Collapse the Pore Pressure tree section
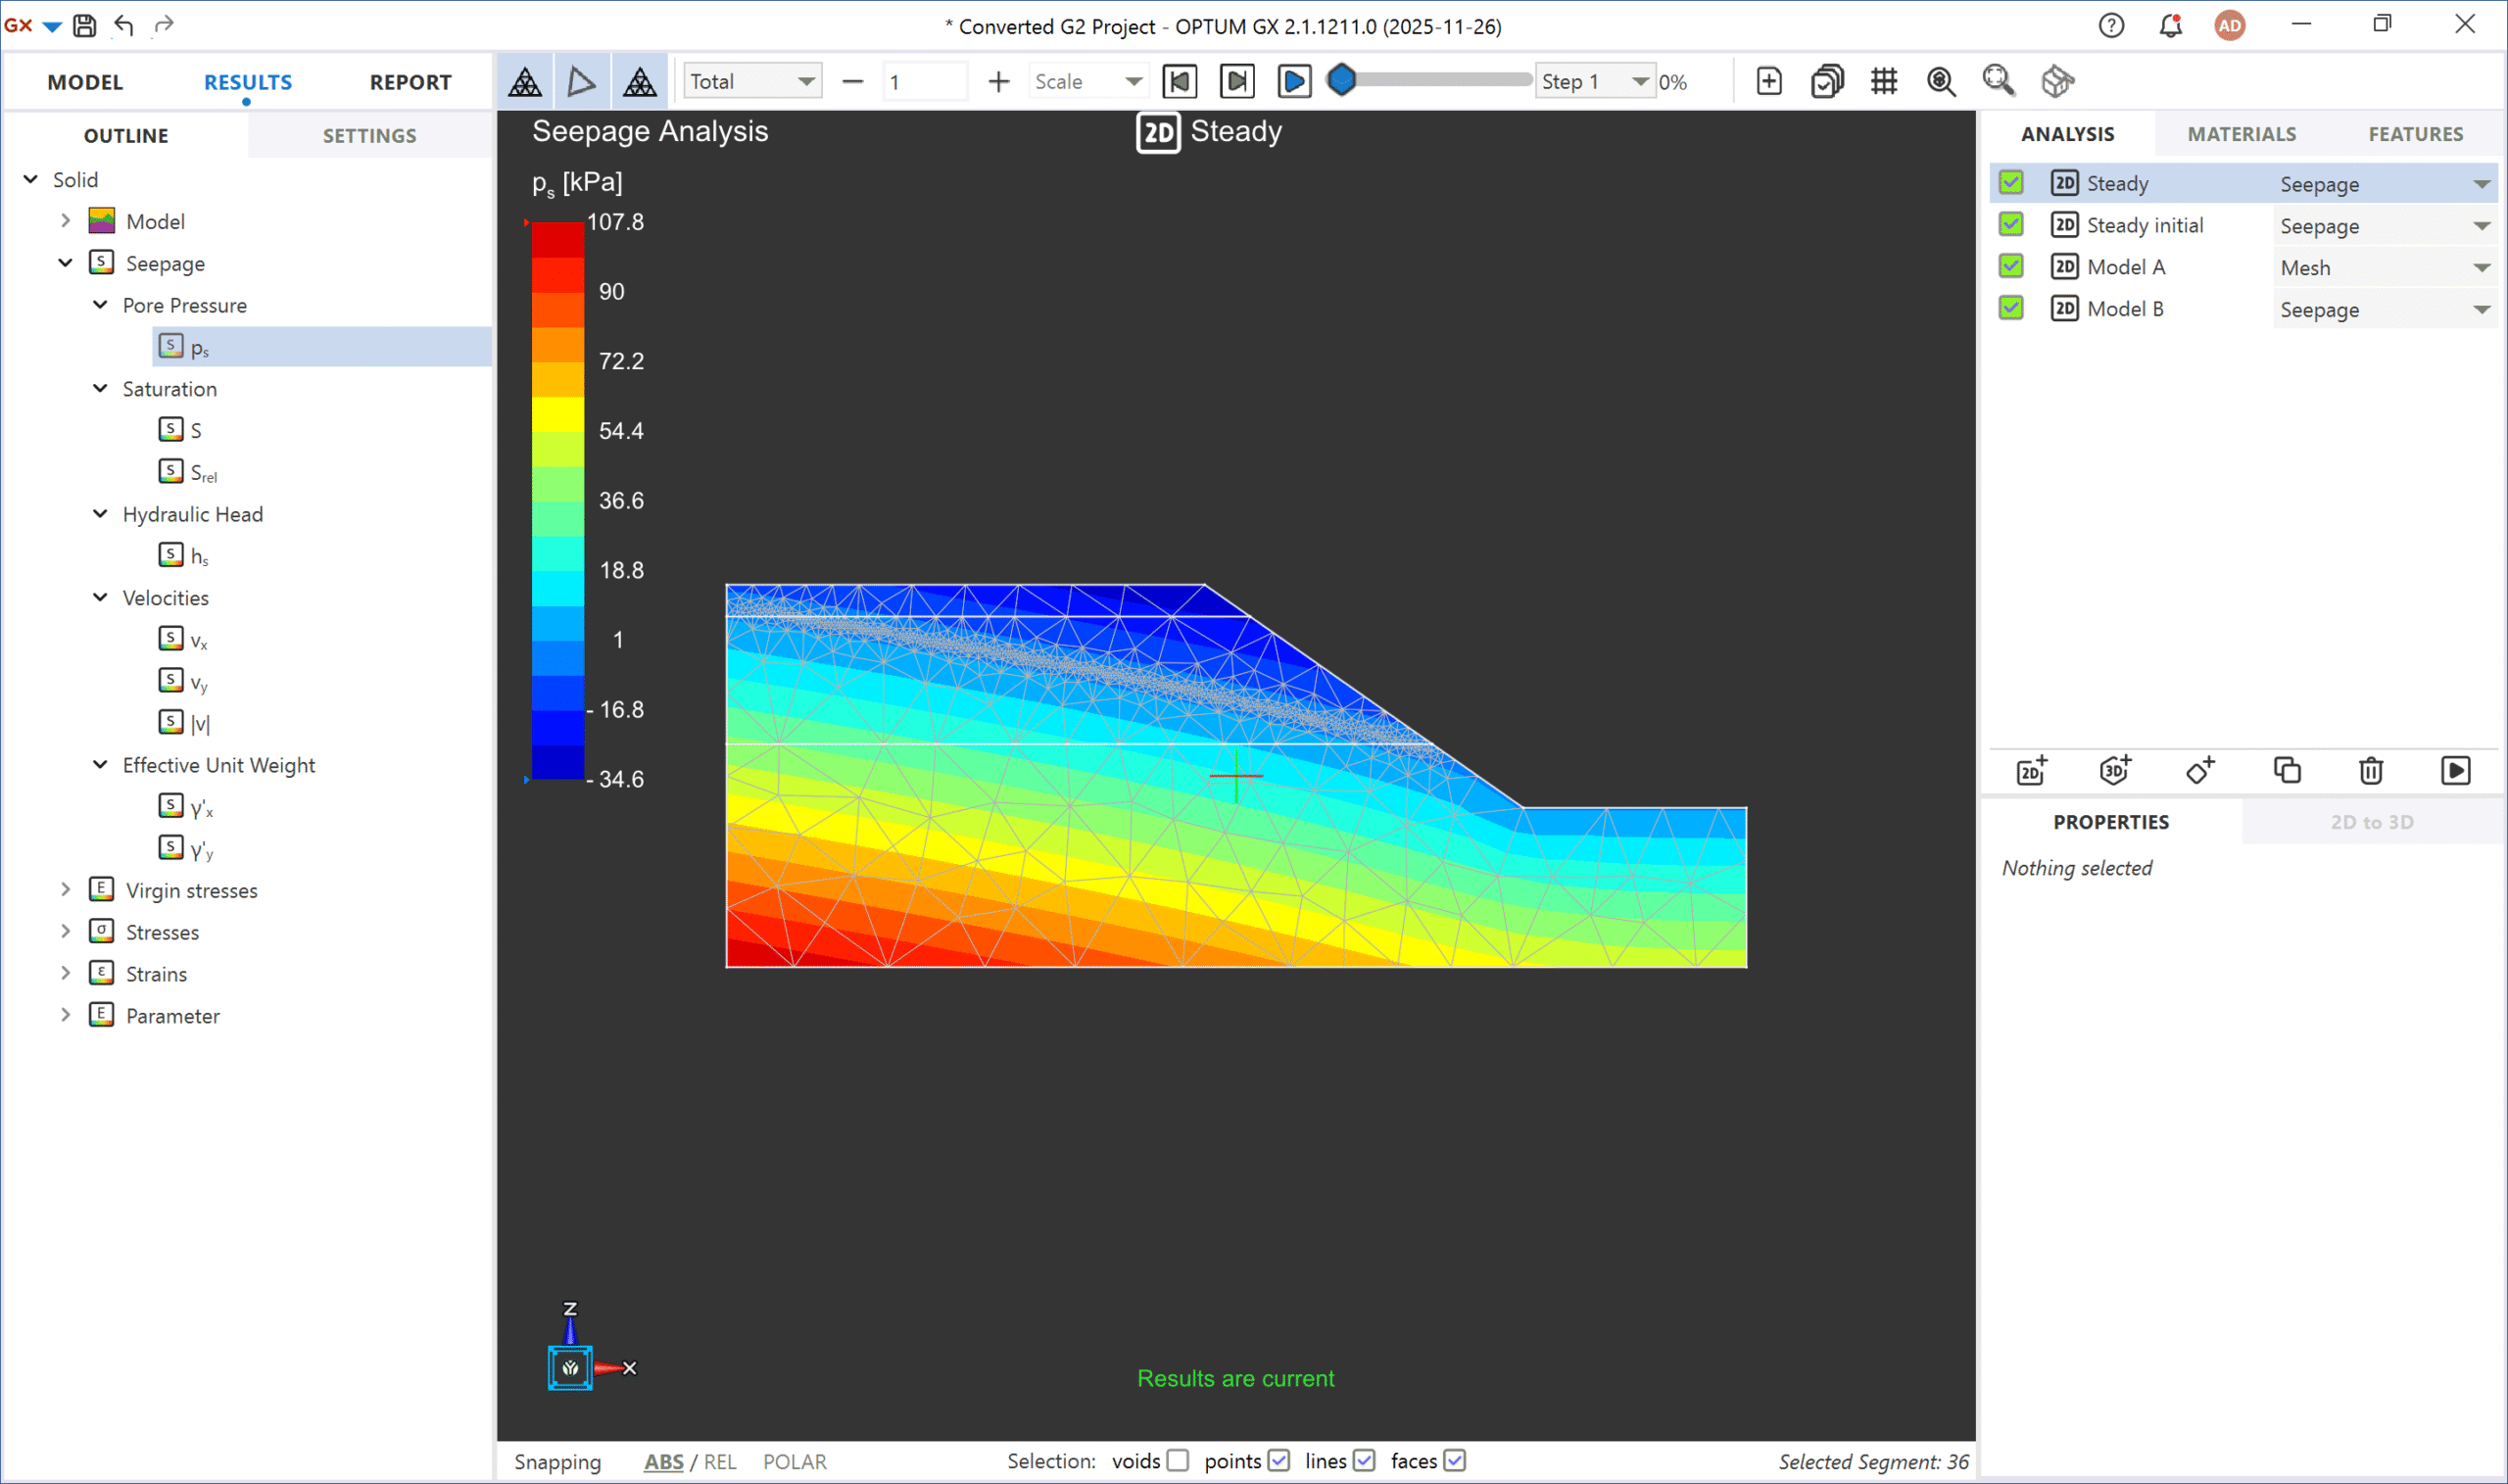Viewport: 2508px width, 1484px height. point(100,305)
